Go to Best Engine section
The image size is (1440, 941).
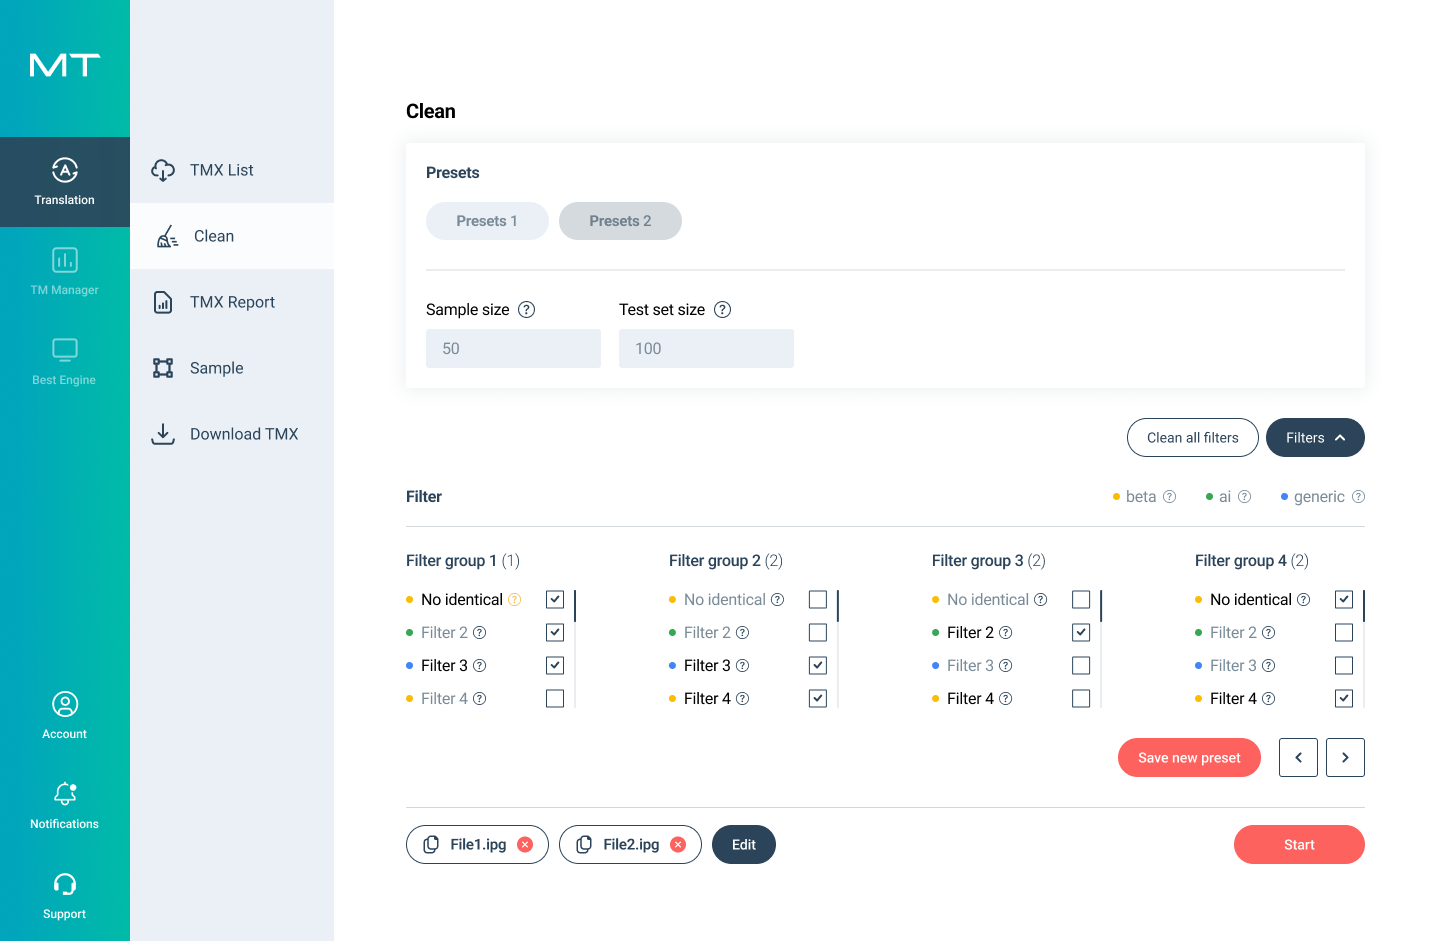point(64,351)
